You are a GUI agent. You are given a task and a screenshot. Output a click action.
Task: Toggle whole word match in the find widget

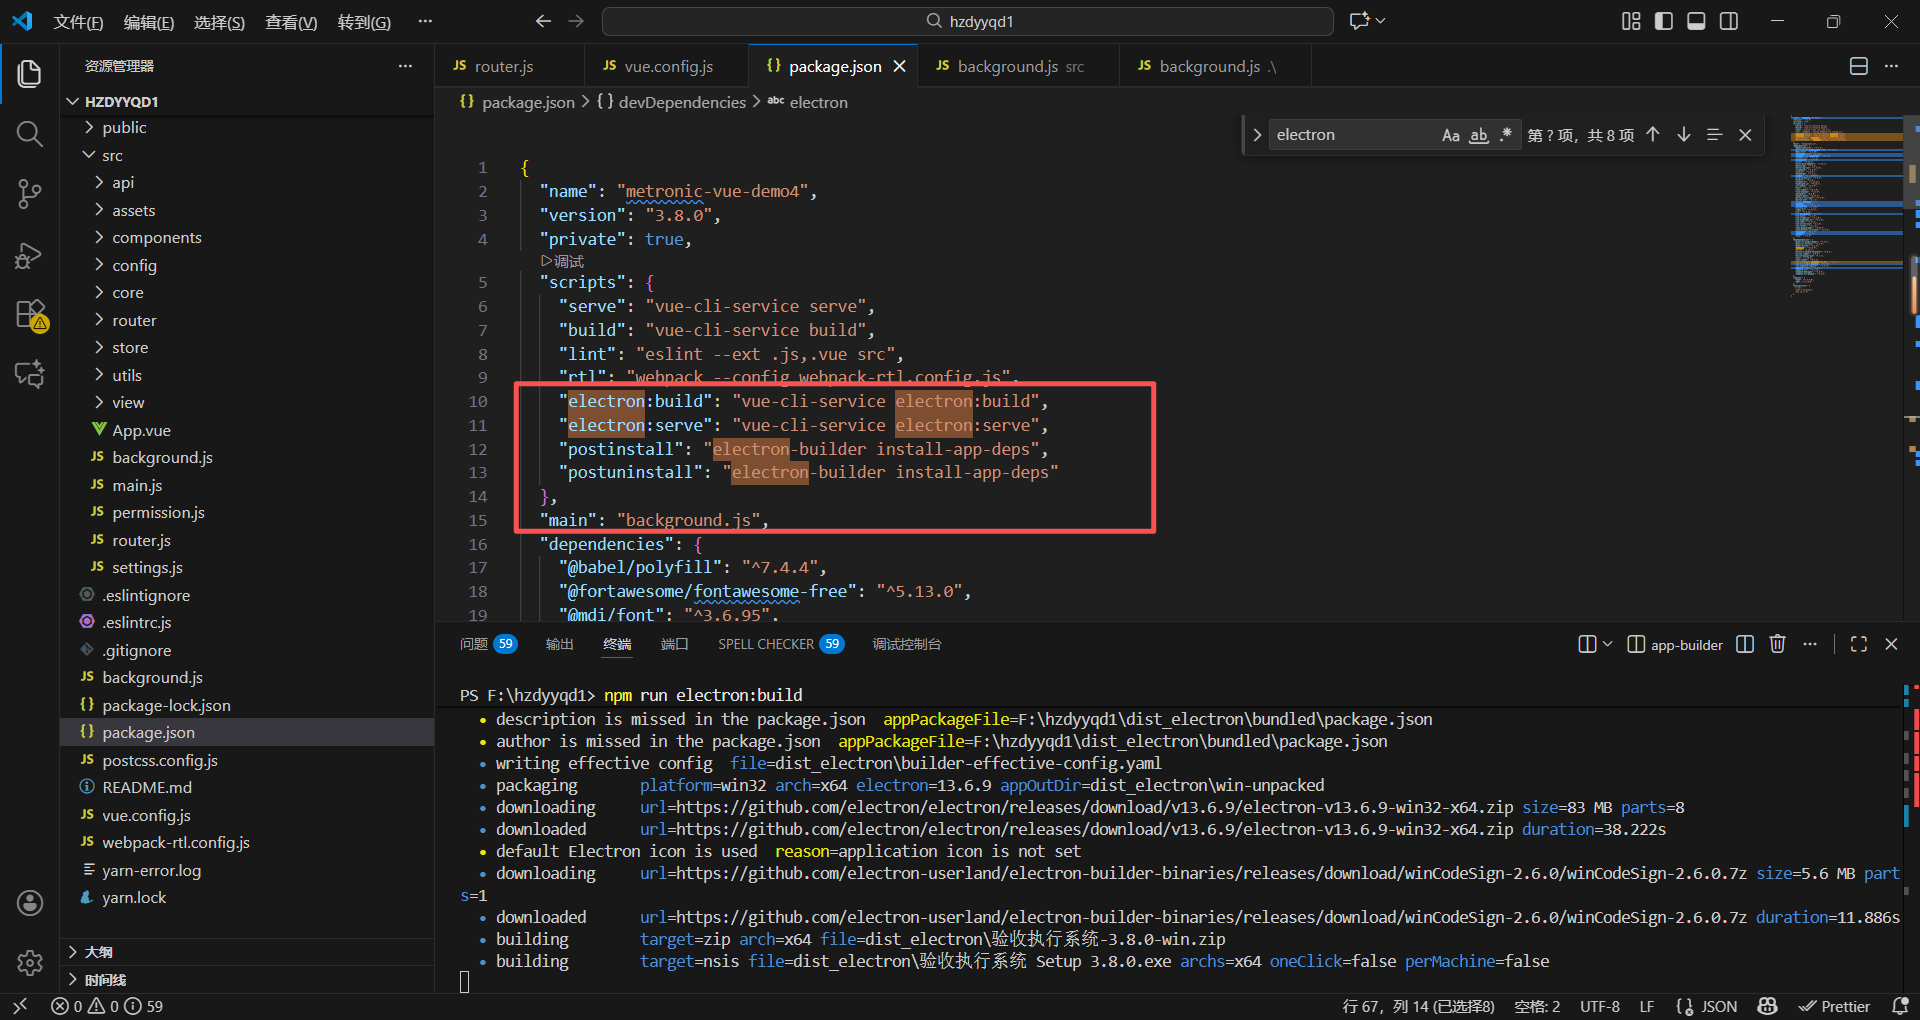click(x=1479, y=134)
